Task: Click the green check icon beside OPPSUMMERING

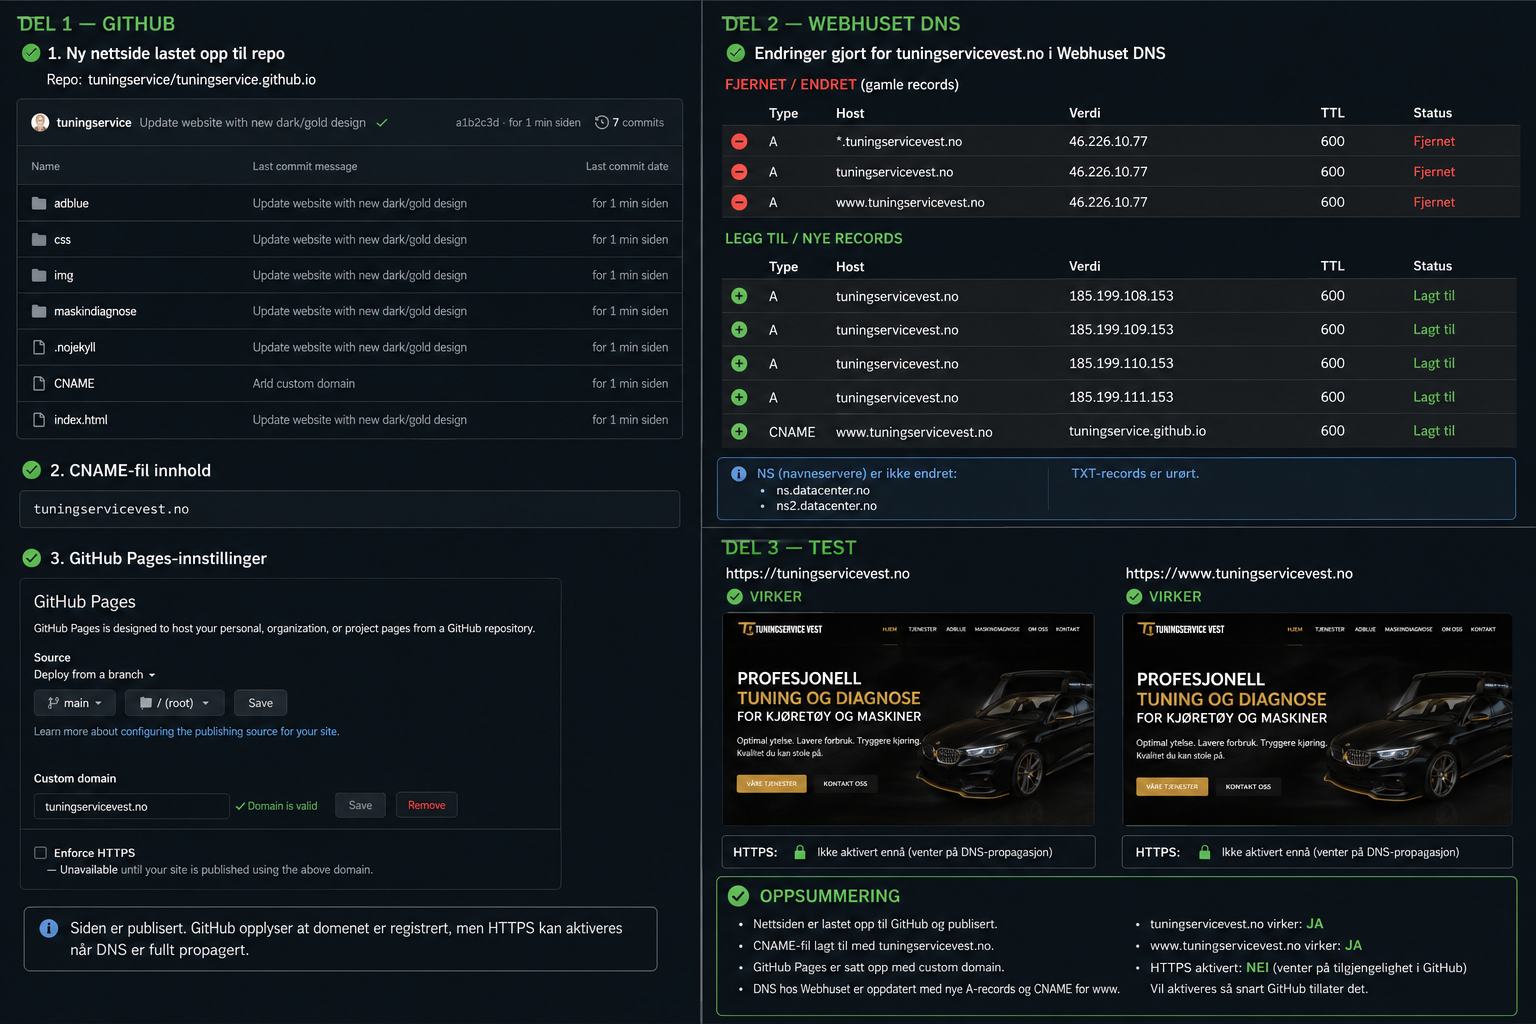Action: click(738, 896)
